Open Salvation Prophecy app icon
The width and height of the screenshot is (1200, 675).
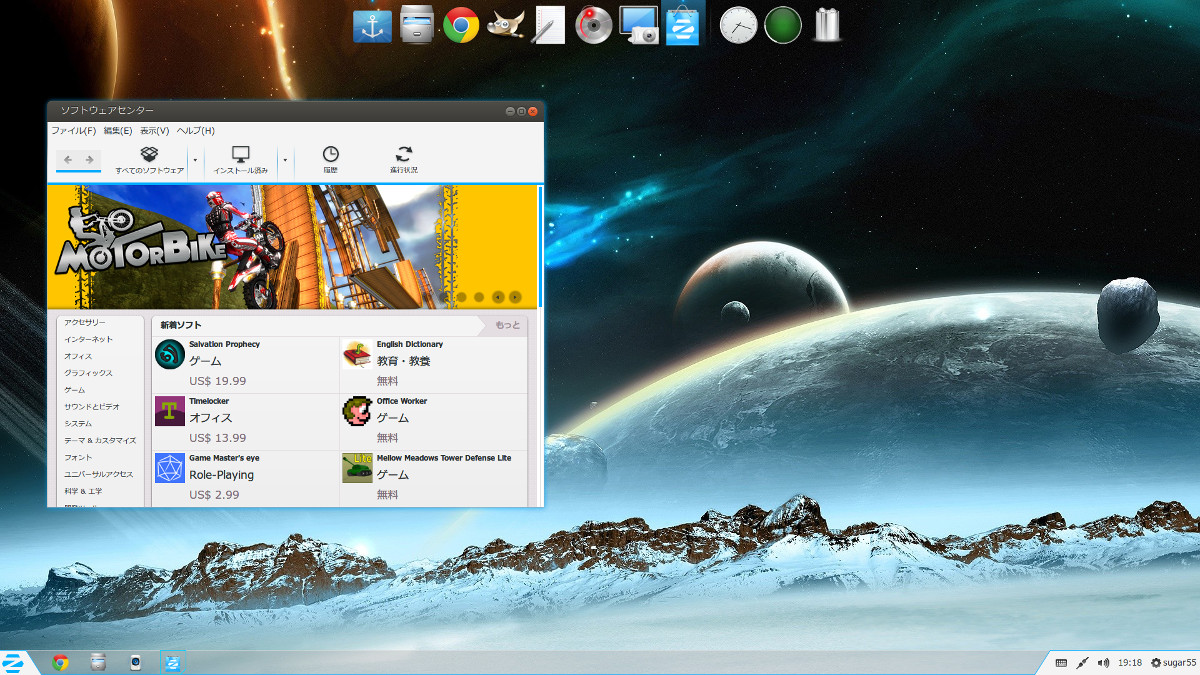click(x=170, y=355)
